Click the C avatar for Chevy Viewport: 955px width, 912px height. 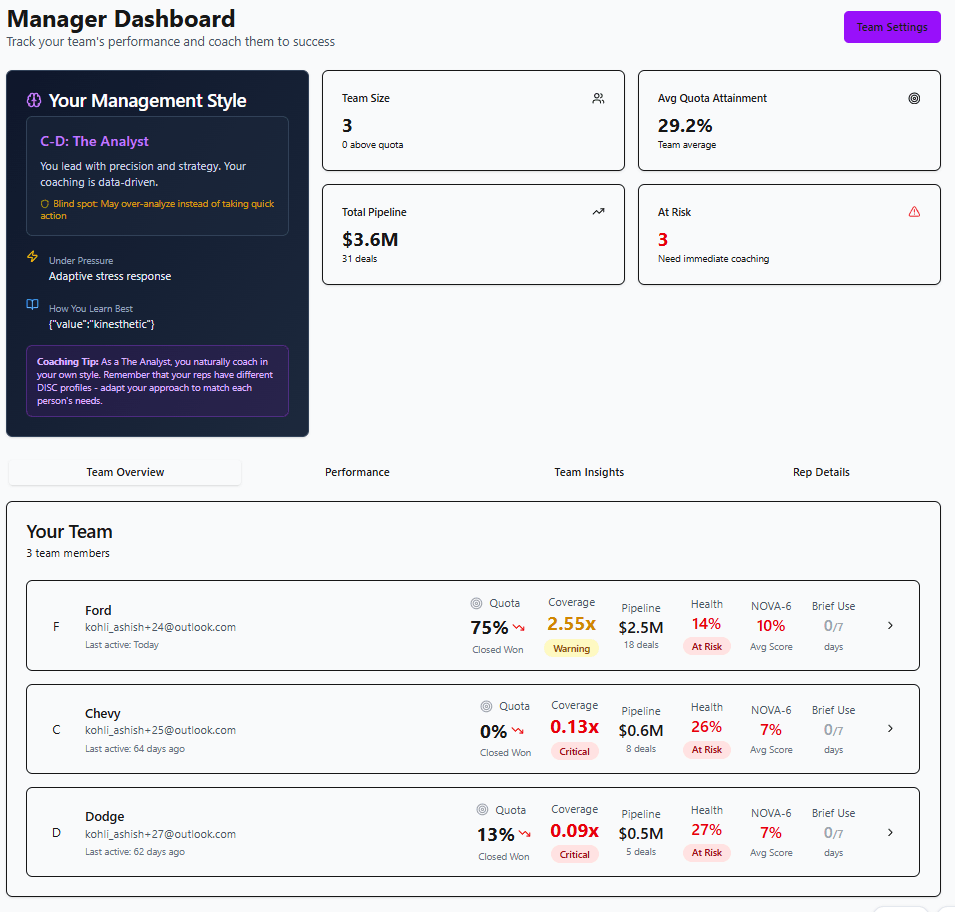tap(56, 730)
